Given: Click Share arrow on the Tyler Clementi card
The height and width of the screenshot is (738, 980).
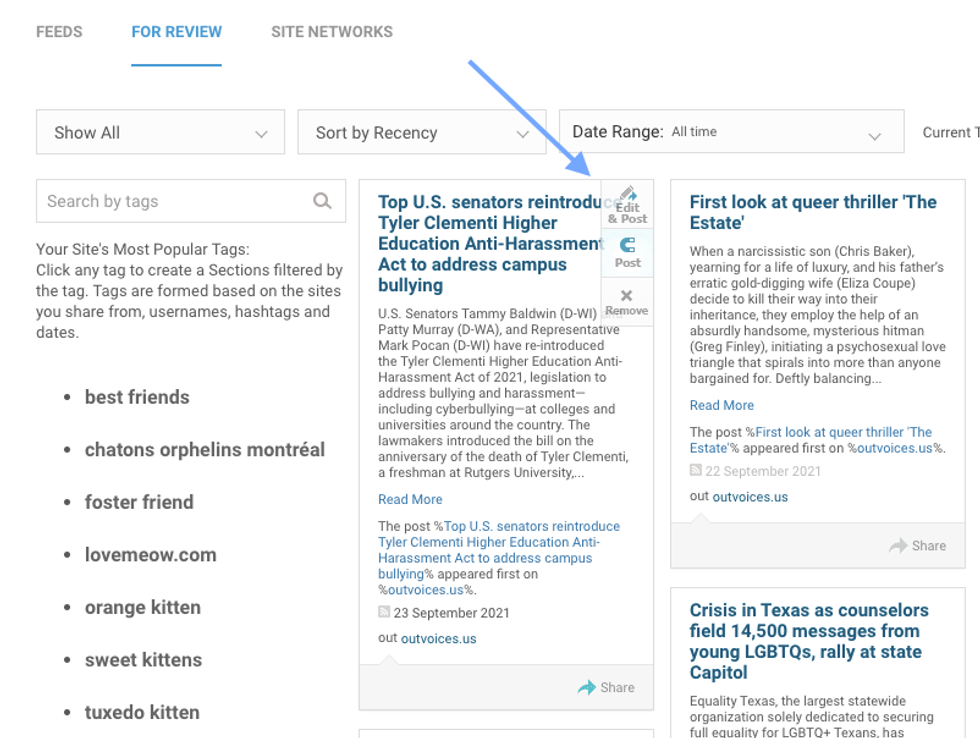Looking at the screenshot, I should pyautogui.click(x=587, y=687).
